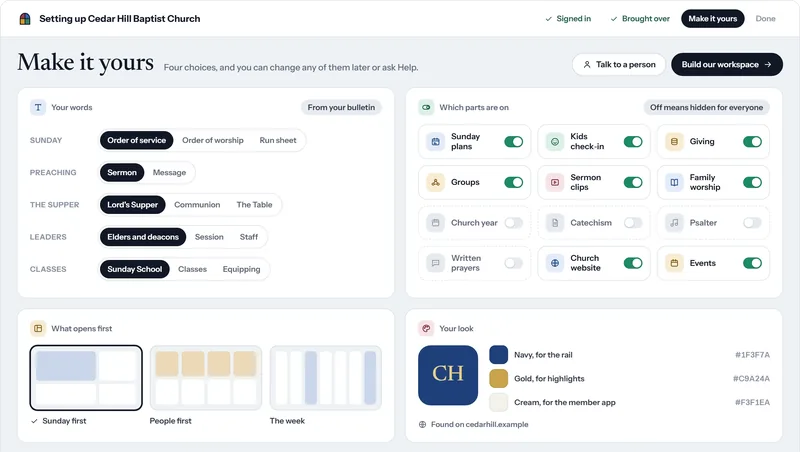Click the Catechism document icon
The image size is (800, 452).
[555, 223]
